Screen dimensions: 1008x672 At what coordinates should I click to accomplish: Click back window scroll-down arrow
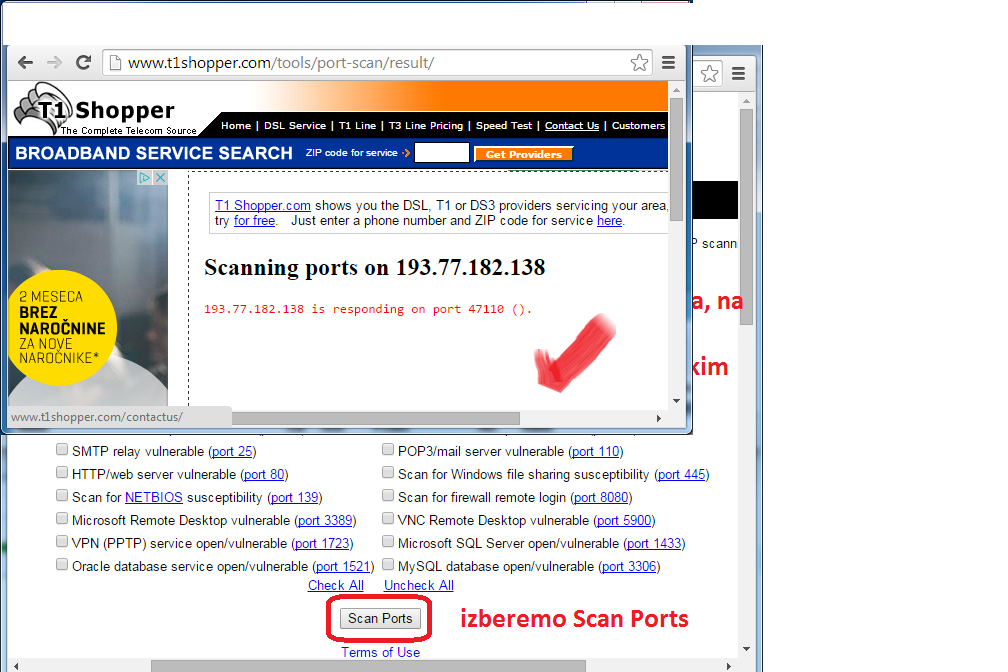(746, 649)
